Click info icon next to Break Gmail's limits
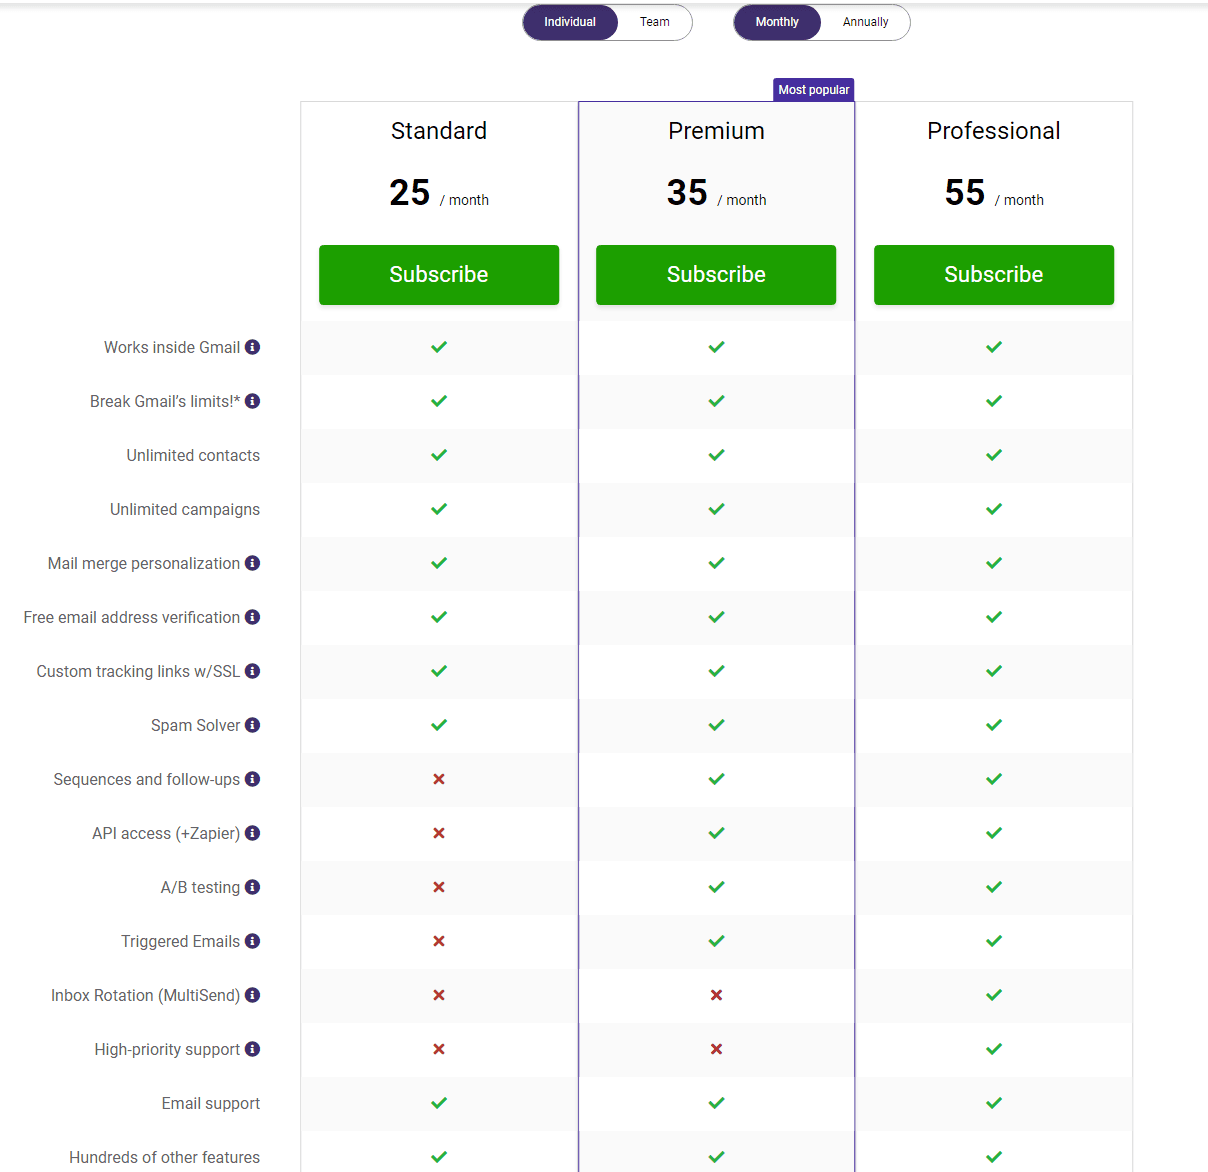This screenshot has width=1208, height=1172. (252, 401)
